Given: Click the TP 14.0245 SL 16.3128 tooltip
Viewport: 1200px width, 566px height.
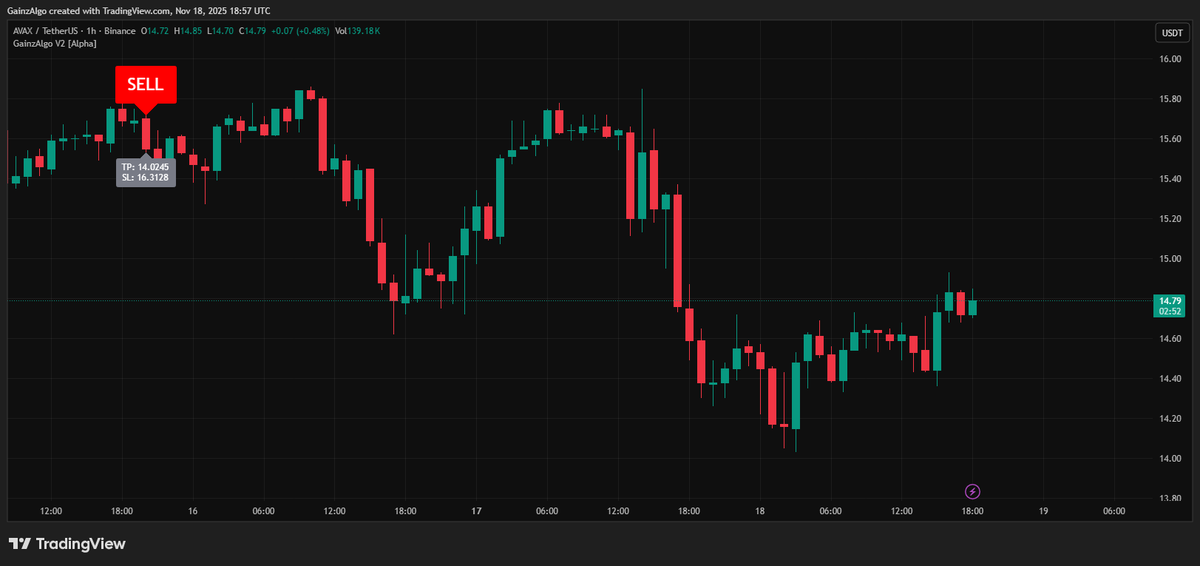Looking at the screenshot, I should tap(146, 171).
